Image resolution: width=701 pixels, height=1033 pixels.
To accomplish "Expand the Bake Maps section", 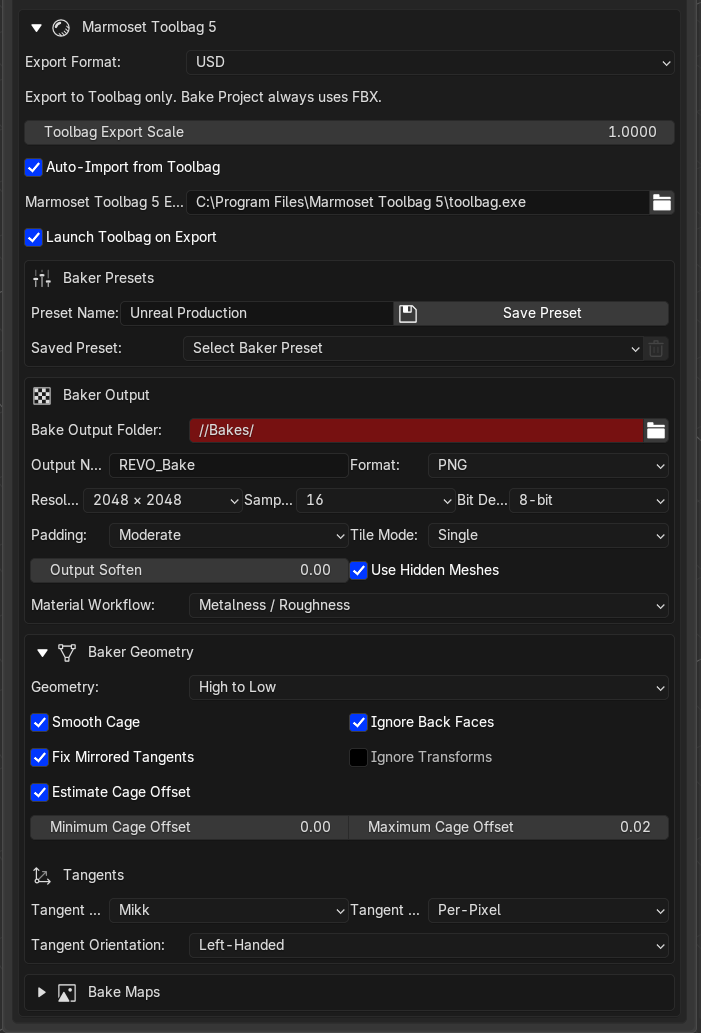I will pyautogui.click(x=42, y=992).
